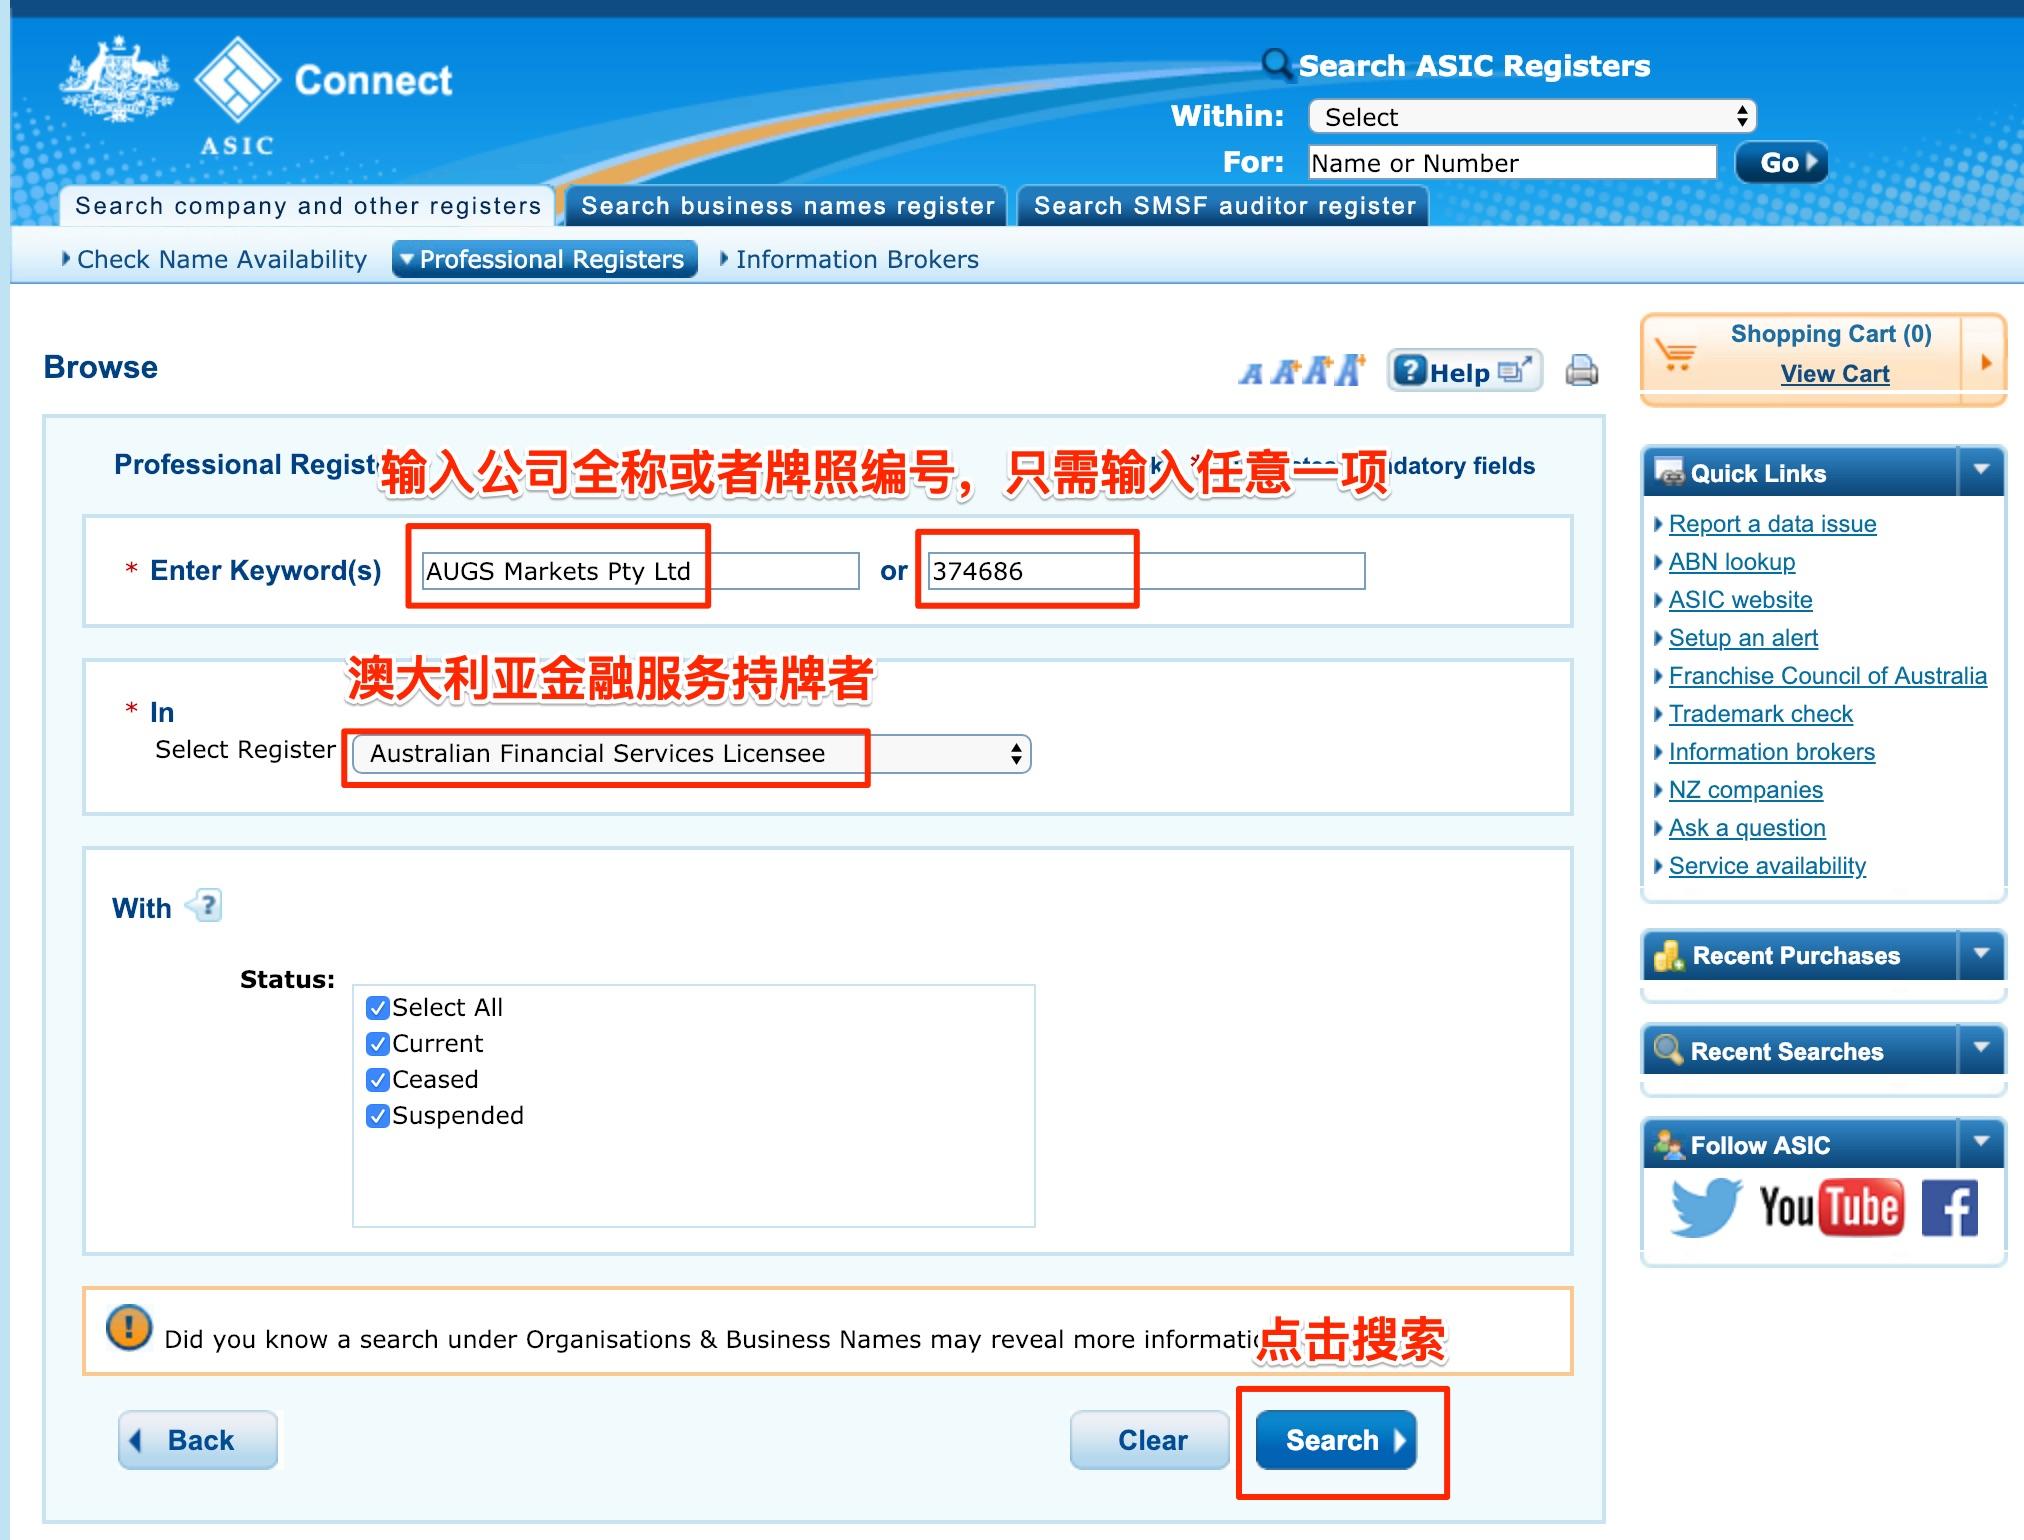This screenshot has height=1540, width=2024.
Task: Uncheck the Current status checkbox
Action: tap(377, 1043)
